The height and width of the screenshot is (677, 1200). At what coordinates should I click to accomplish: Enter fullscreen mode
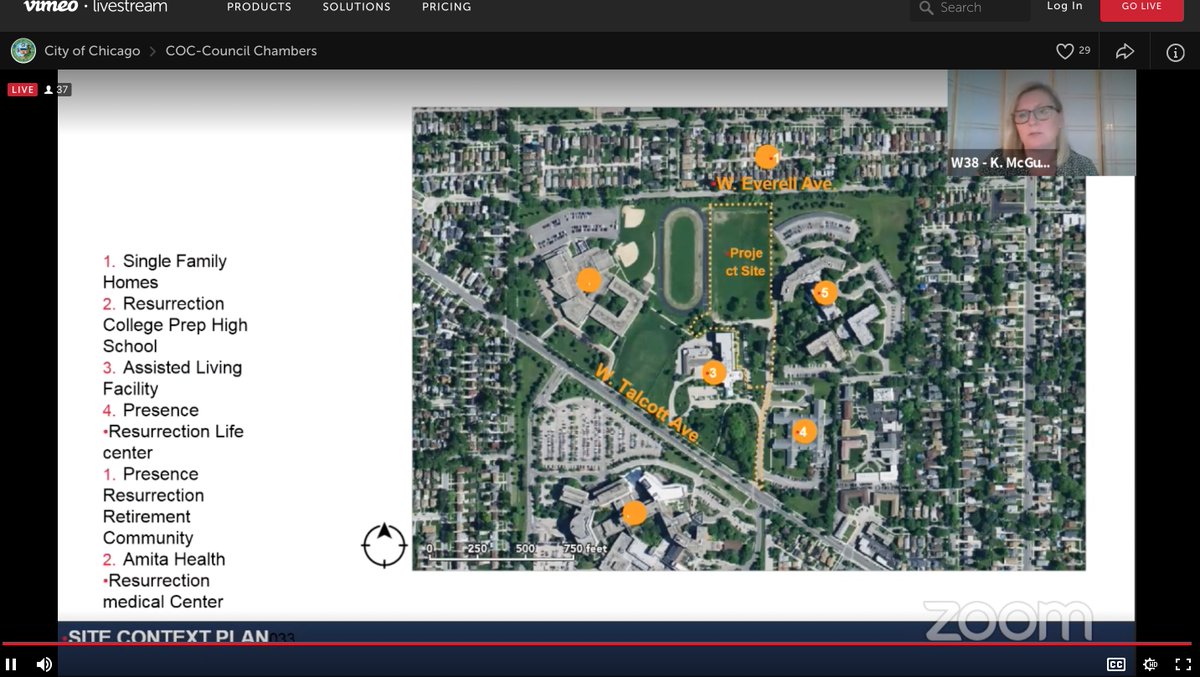coord(1183,664)
